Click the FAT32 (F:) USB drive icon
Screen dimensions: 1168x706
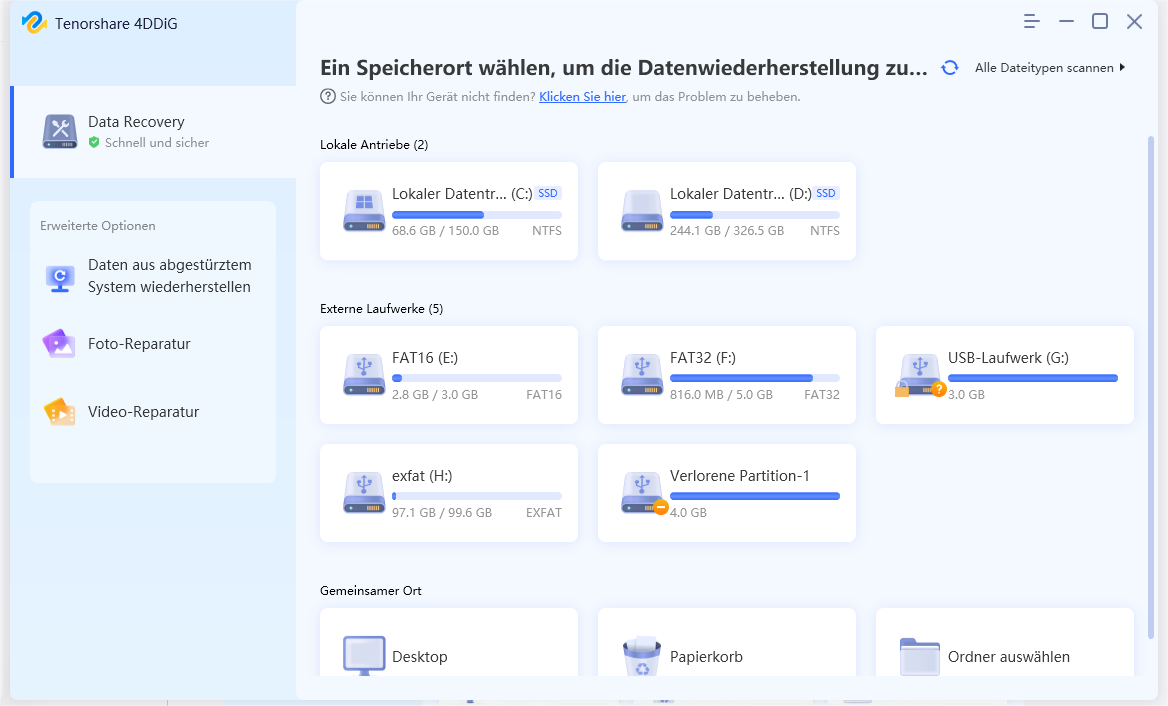point(642,375)
